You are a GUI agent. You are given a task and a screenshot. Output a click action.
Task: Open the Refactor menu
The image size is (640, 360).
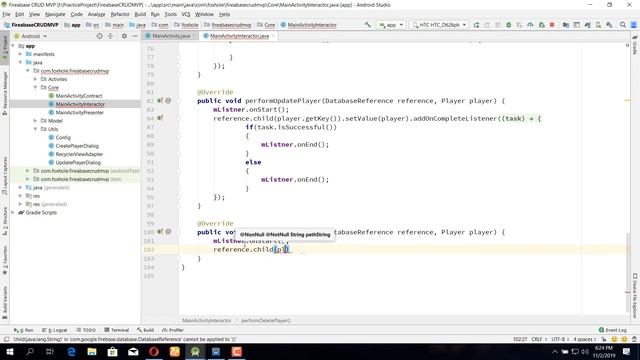point(120,14)
